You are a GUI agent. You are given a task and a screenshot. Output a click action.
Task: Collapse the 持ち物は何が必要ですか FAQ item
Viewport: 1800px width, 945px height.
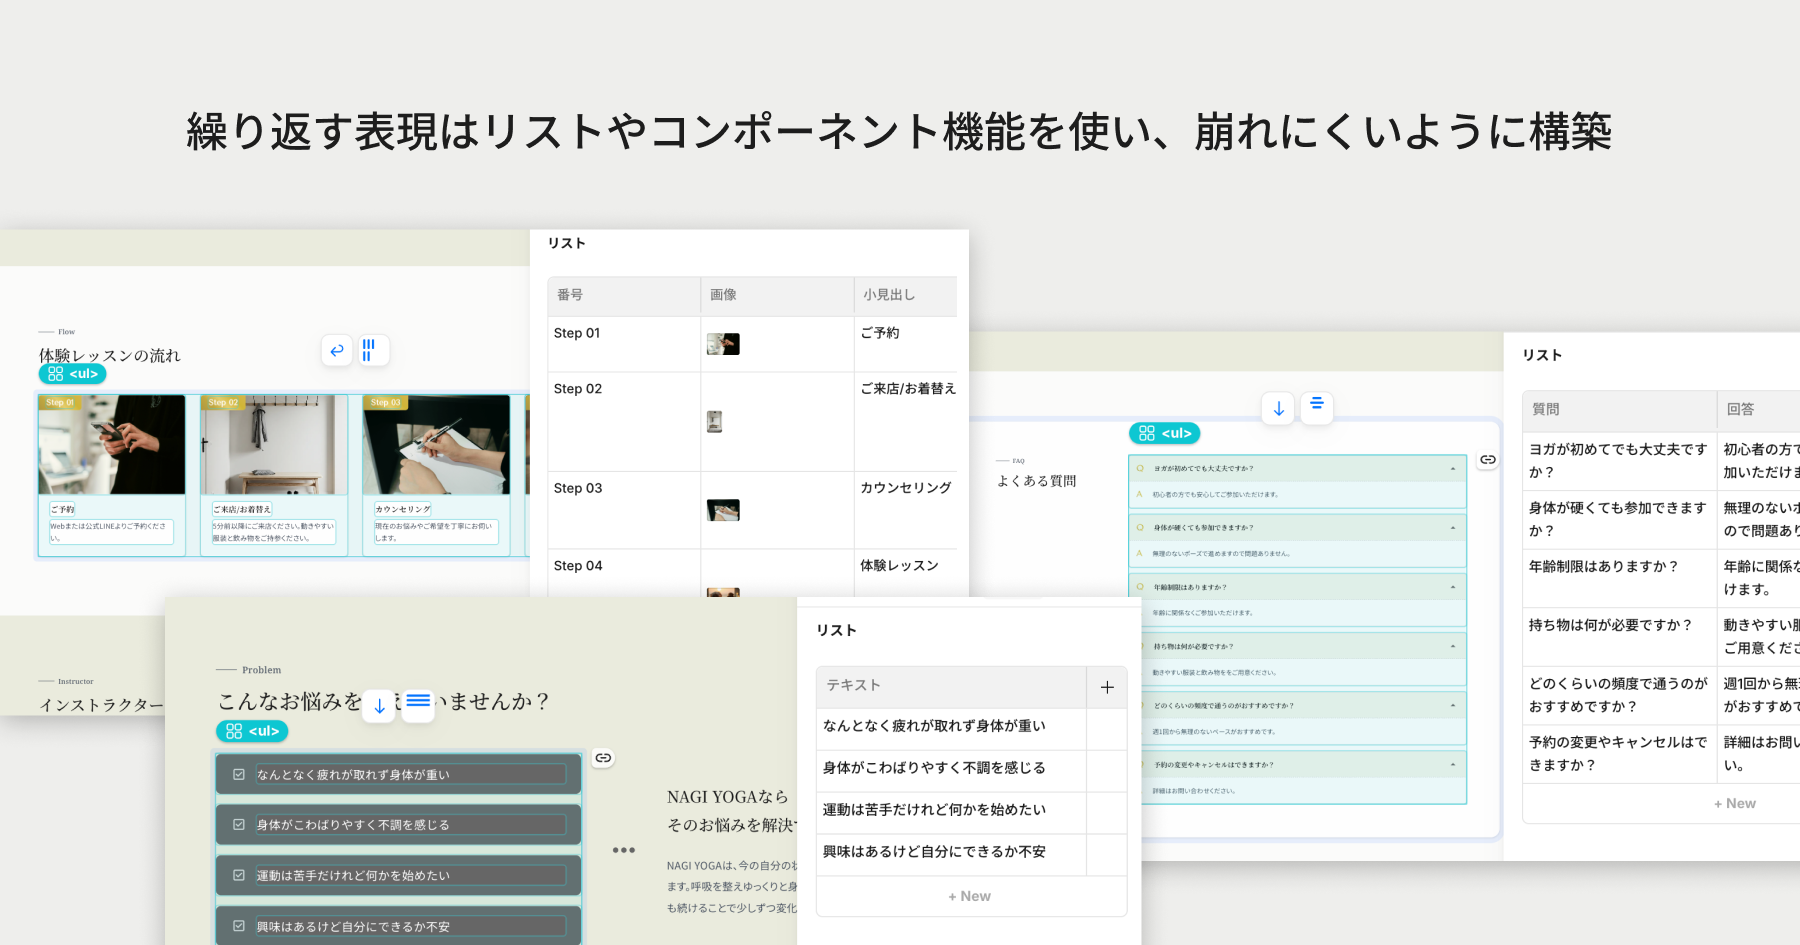1452,646
